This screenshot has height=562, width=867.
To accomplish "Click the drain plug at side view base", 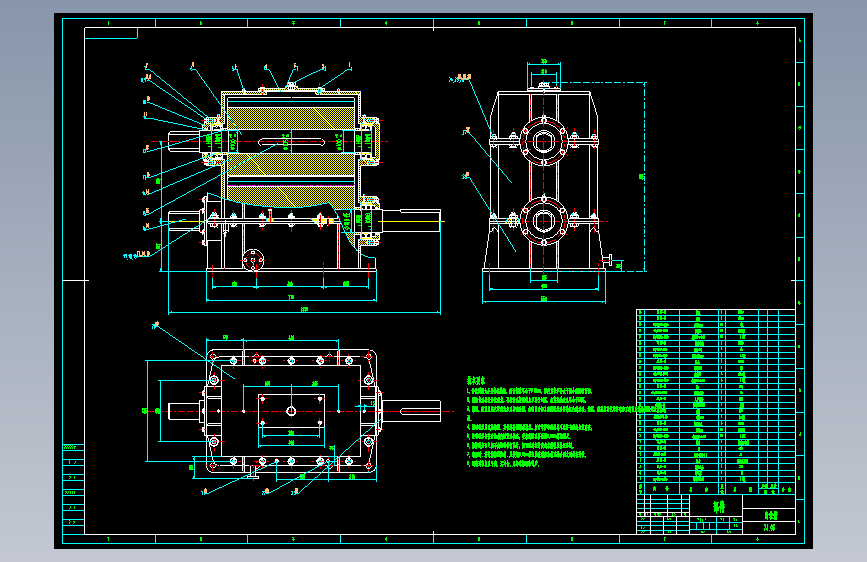I will tap(608, 260).
